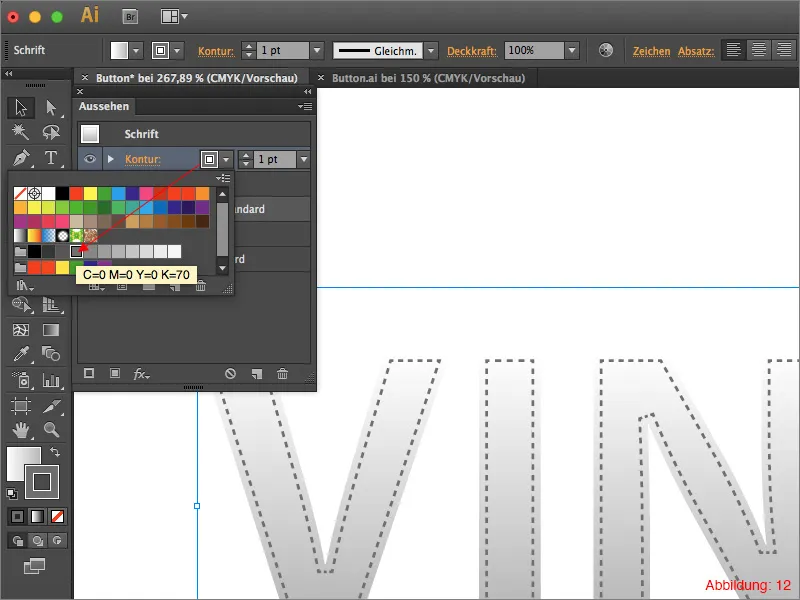
Task: Align text center in control bar
Action: point(759,50)
